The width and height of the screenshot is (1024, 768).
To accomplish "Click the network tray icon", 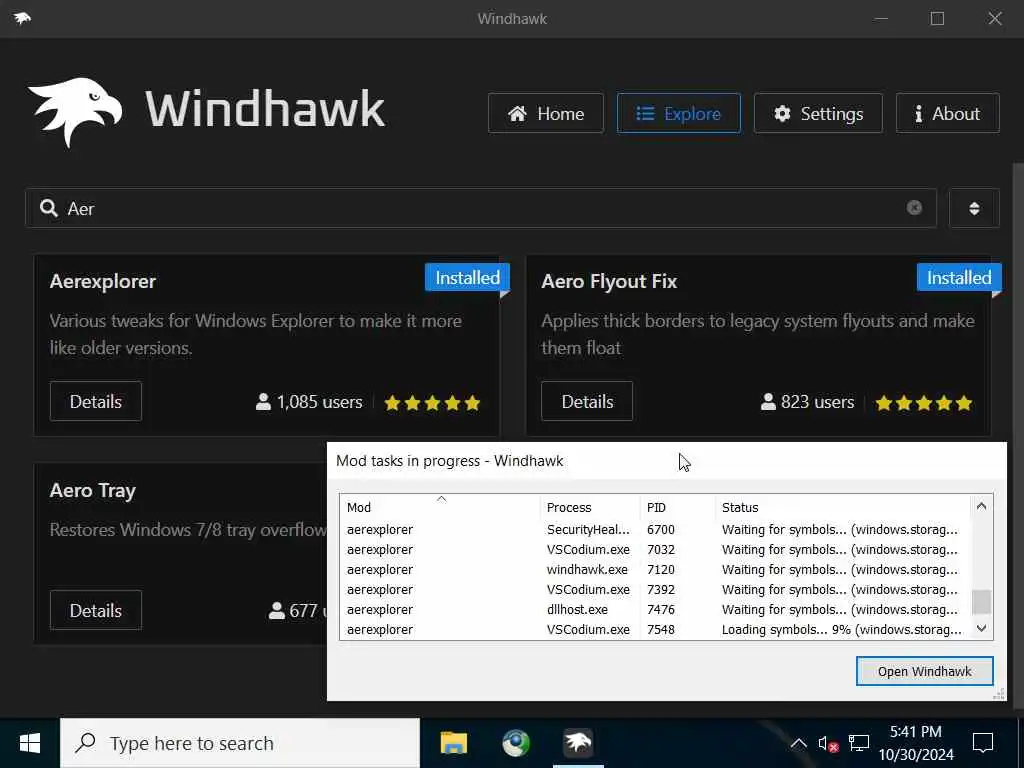I will pos(859,743).
